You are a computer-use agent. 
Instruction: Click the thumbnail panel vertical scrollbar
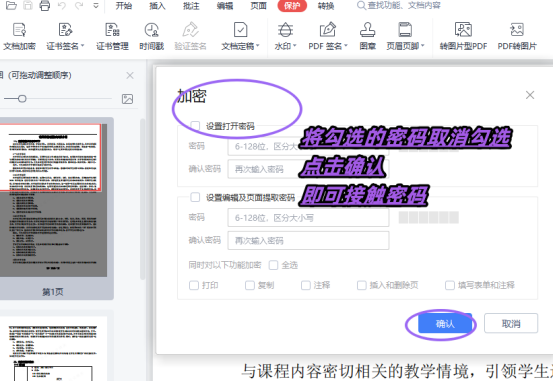(x=142, y=200)
